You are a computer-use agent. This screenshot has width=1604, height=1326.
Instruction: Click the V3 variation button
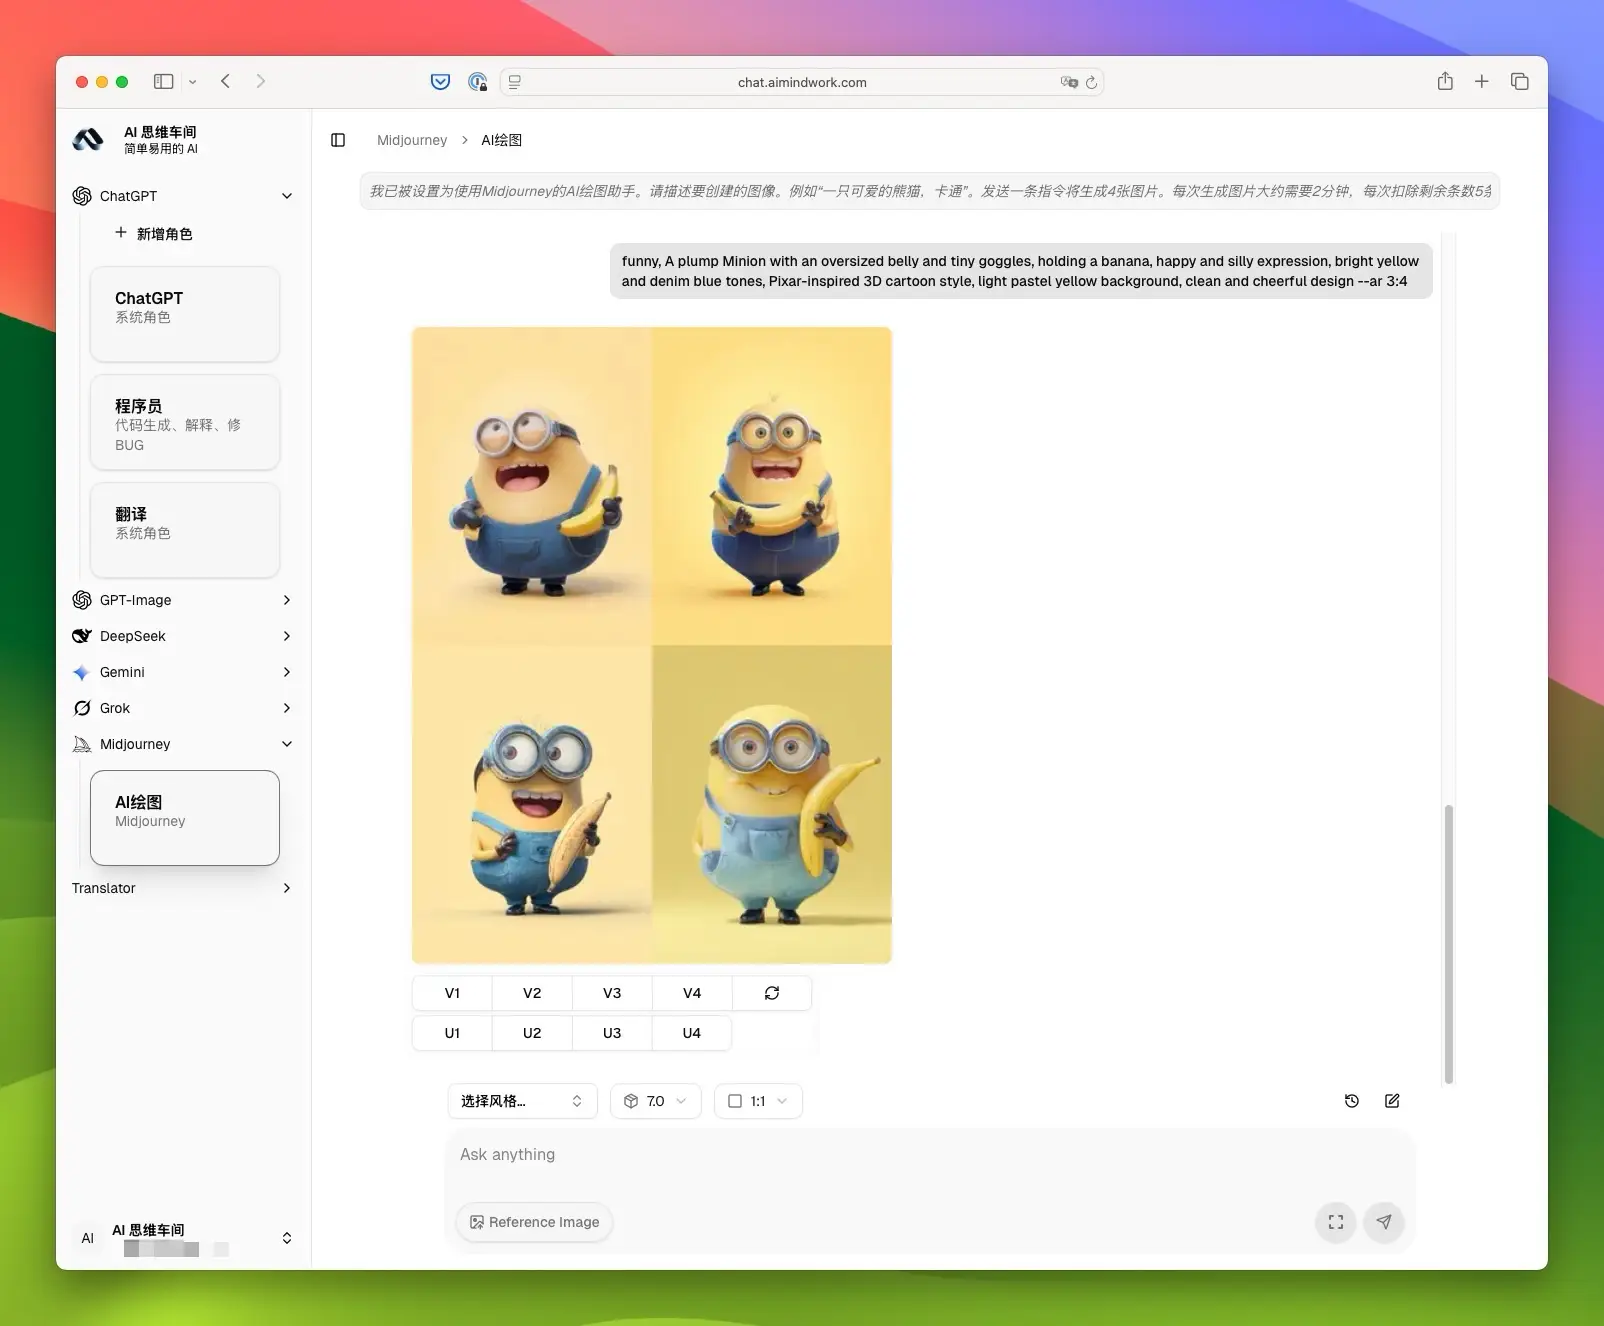pyautogui.click(x=612, y=993)
